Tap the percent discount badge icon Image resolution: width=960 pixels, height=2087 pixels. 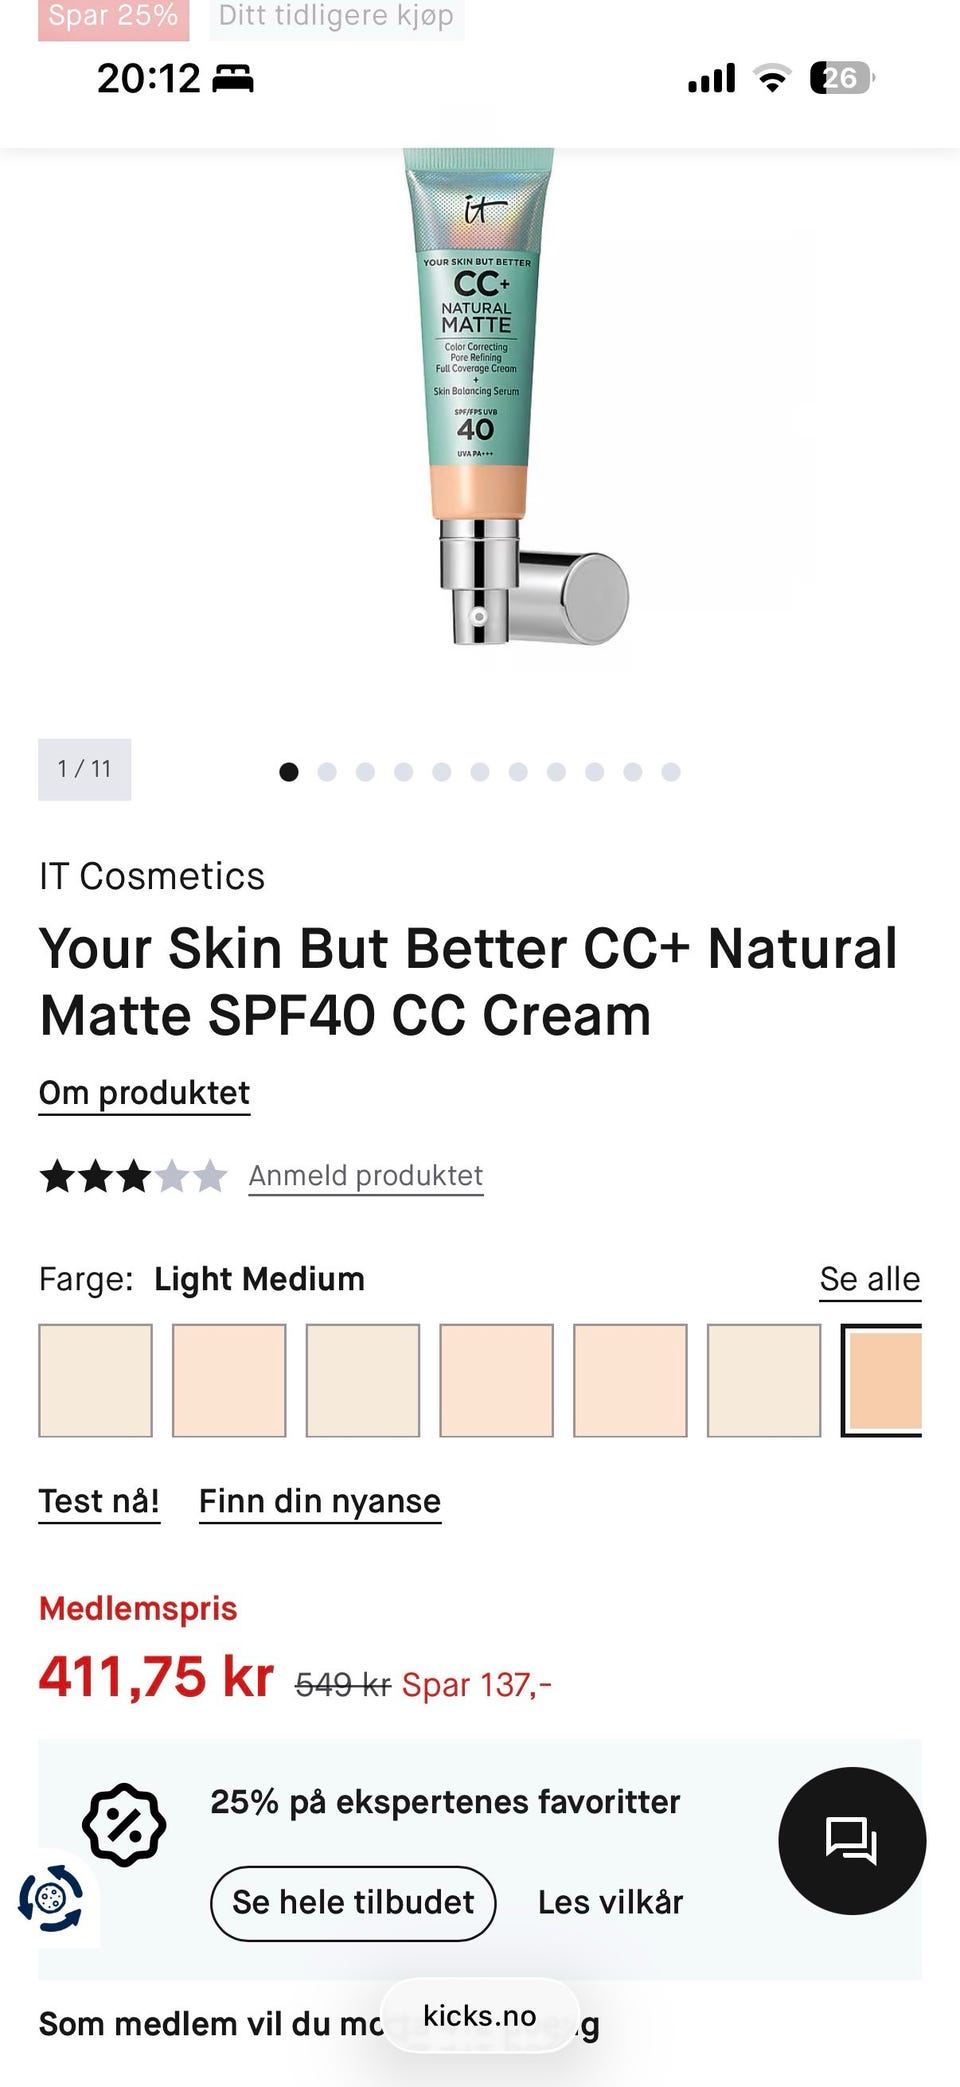[x=124, y=1825]
